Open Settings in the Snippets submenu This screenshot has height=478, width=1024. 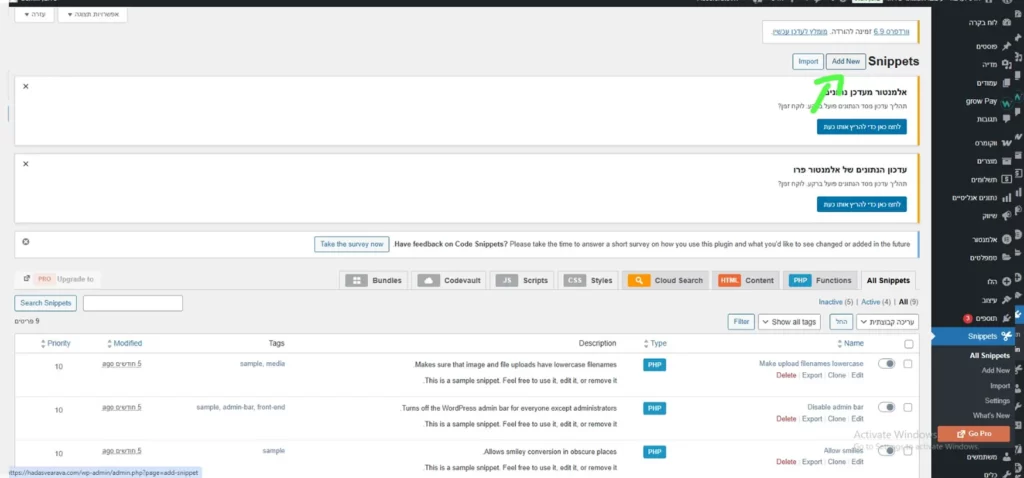(997, 400)
